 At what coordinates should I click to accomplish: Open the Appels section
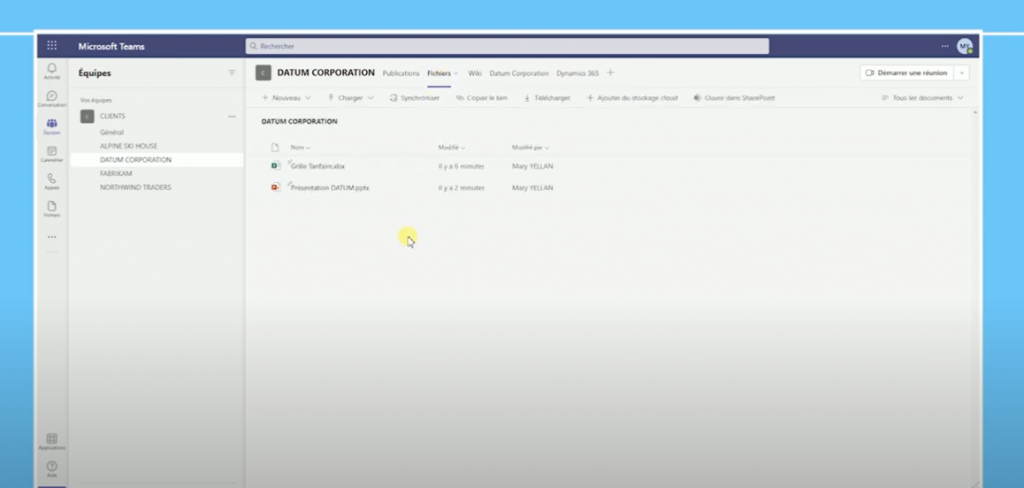click(x=52, y=181)
